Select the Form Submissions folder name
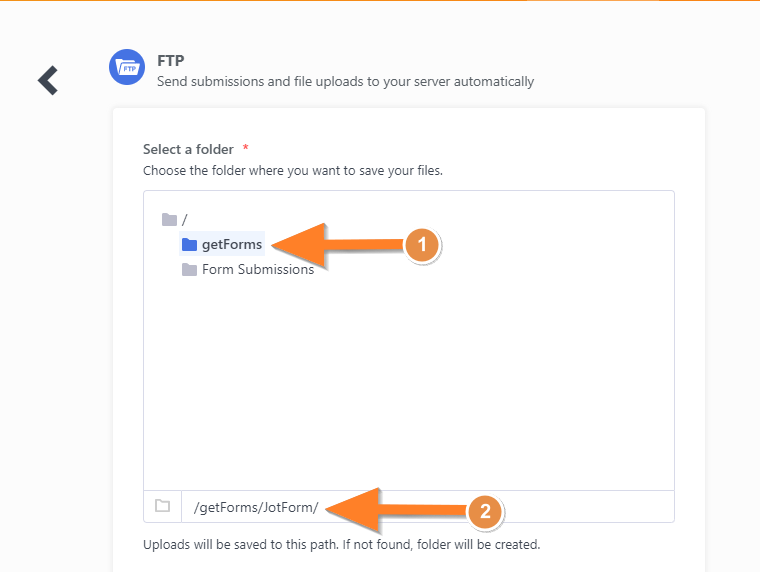Image resolution: width=760 pixels, height=572 pixels. [x=258, y=269]
